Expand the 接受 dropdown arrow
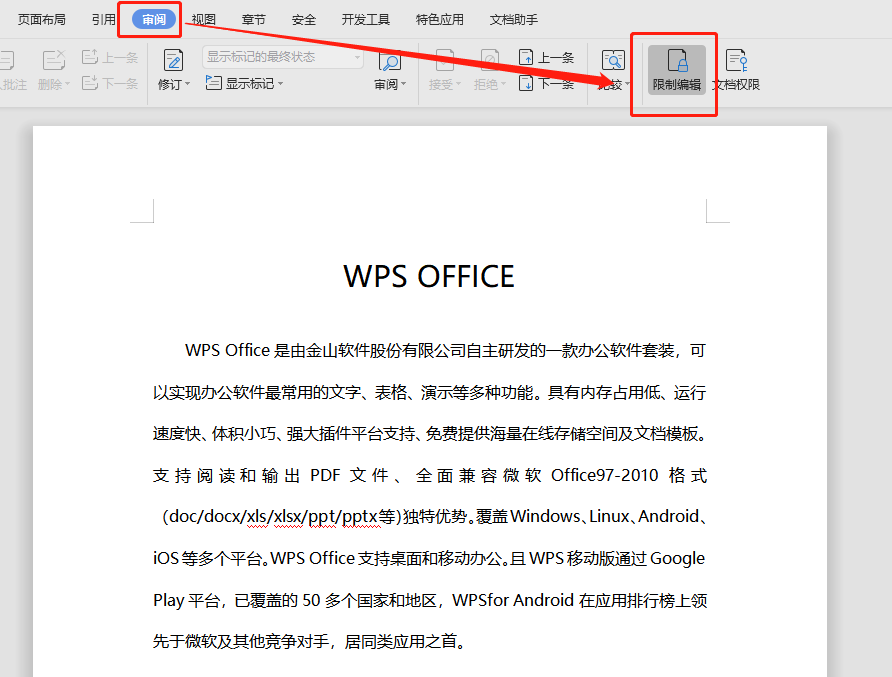Image resolution: width=892 pixels, height=677 pixels. click(459, 84)
